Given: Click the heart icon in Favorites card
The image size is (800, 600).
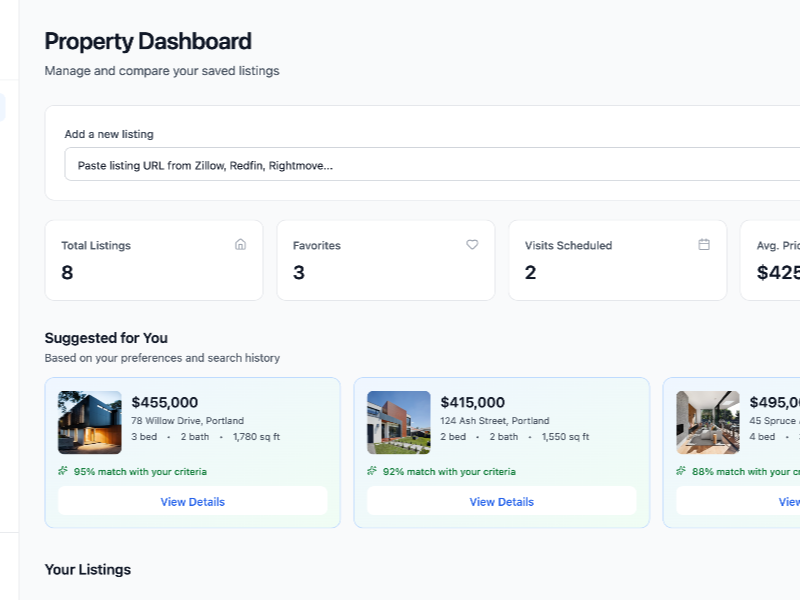Looking at the screenshot, I should tap(472, 244).
